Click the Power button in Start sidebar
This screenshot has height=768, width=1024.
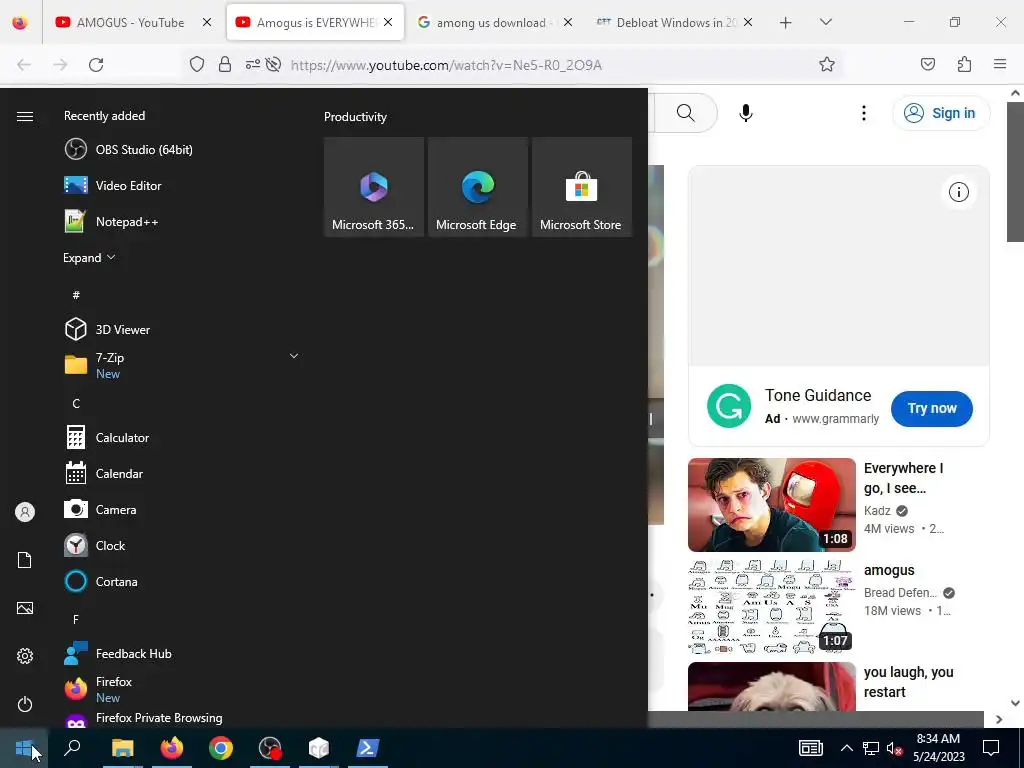25,704
